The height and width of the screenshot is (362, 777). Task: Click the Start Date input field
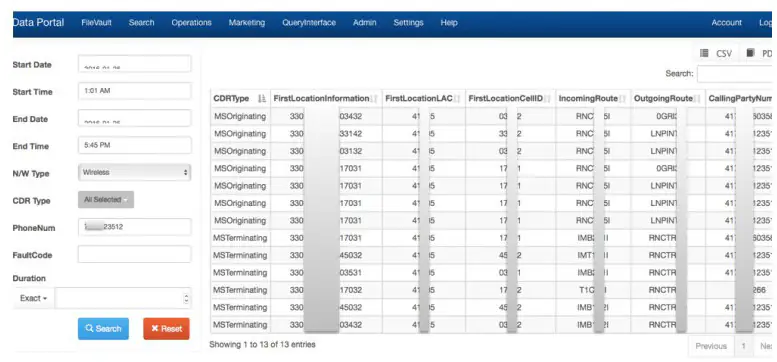pyautogui.click(x=134, y=63)
